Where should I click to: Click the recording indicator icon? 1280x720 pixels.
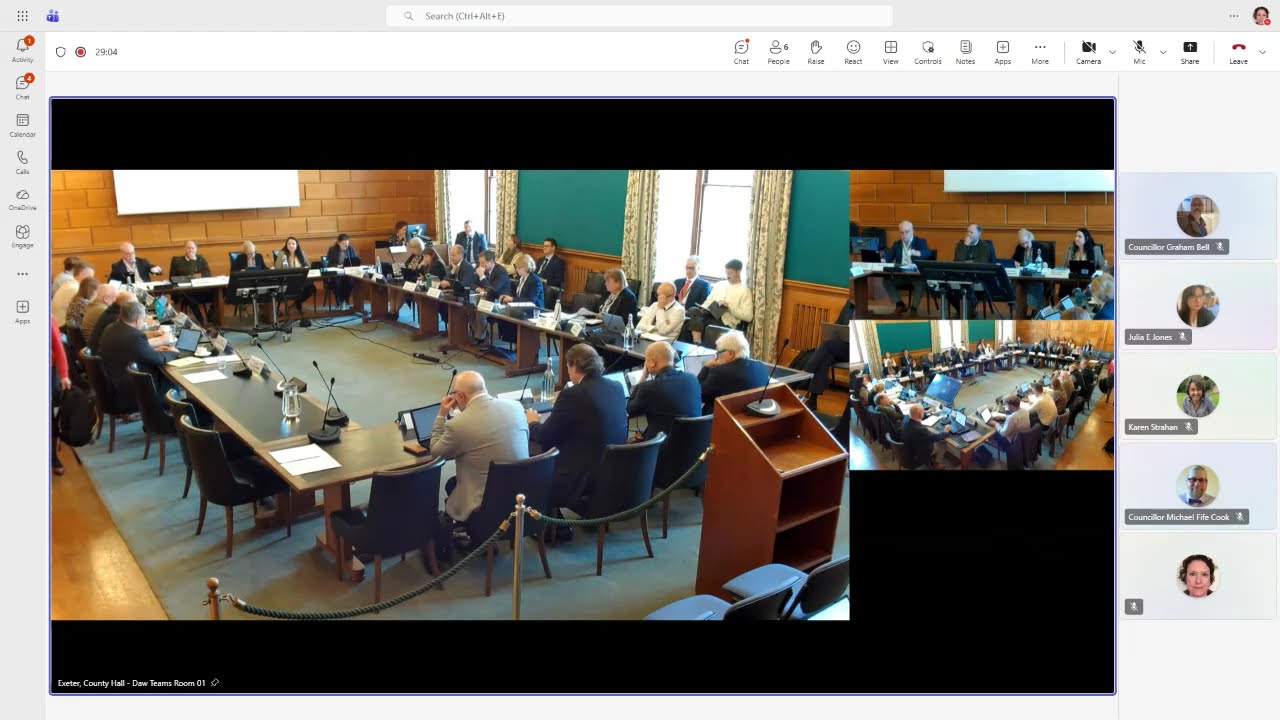click(81, 52)
